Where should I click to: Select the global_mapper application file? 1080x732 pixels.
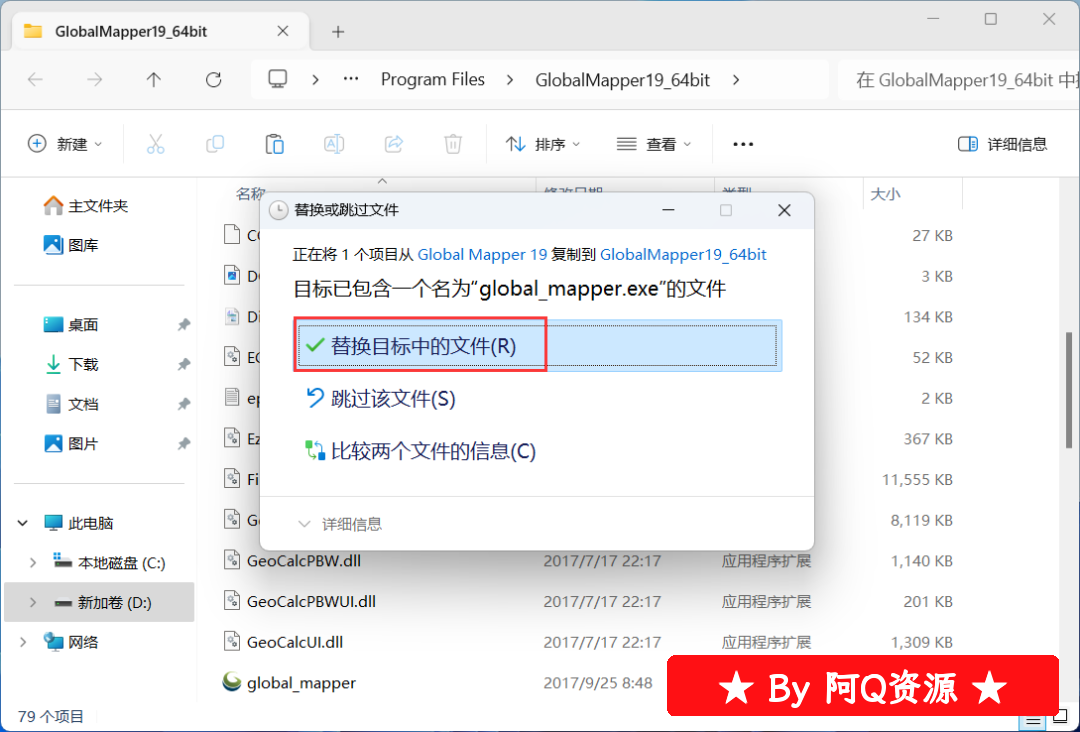[289, 682]
